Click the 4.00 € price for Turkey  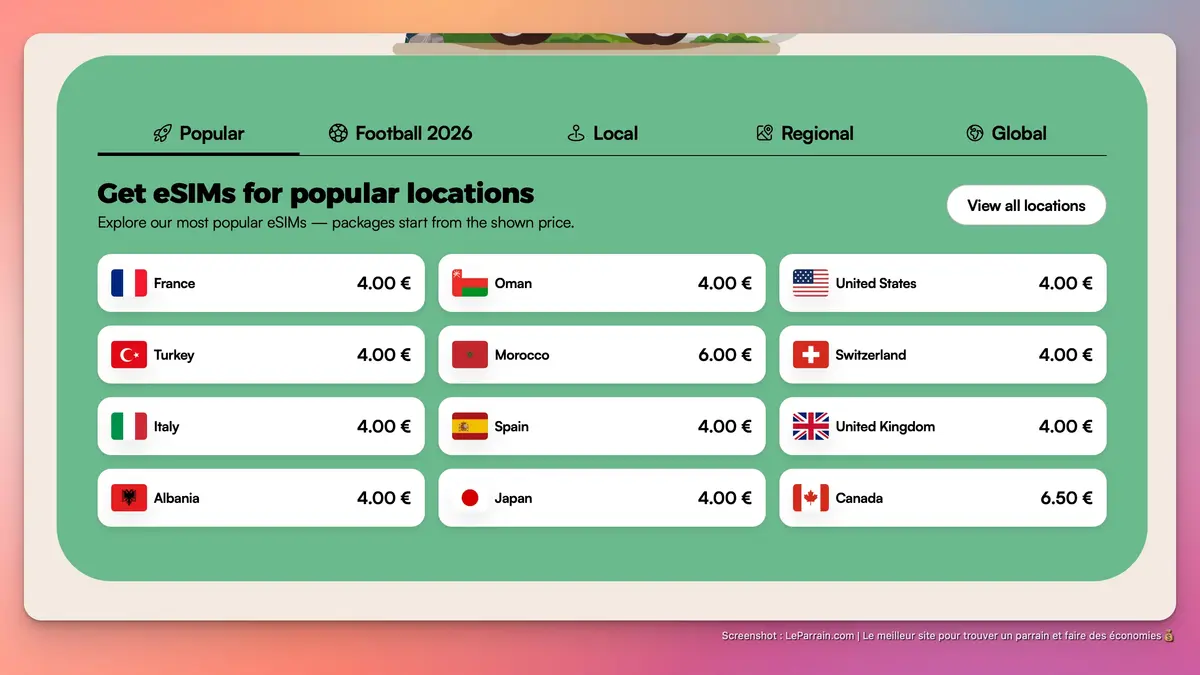[384, 355]
